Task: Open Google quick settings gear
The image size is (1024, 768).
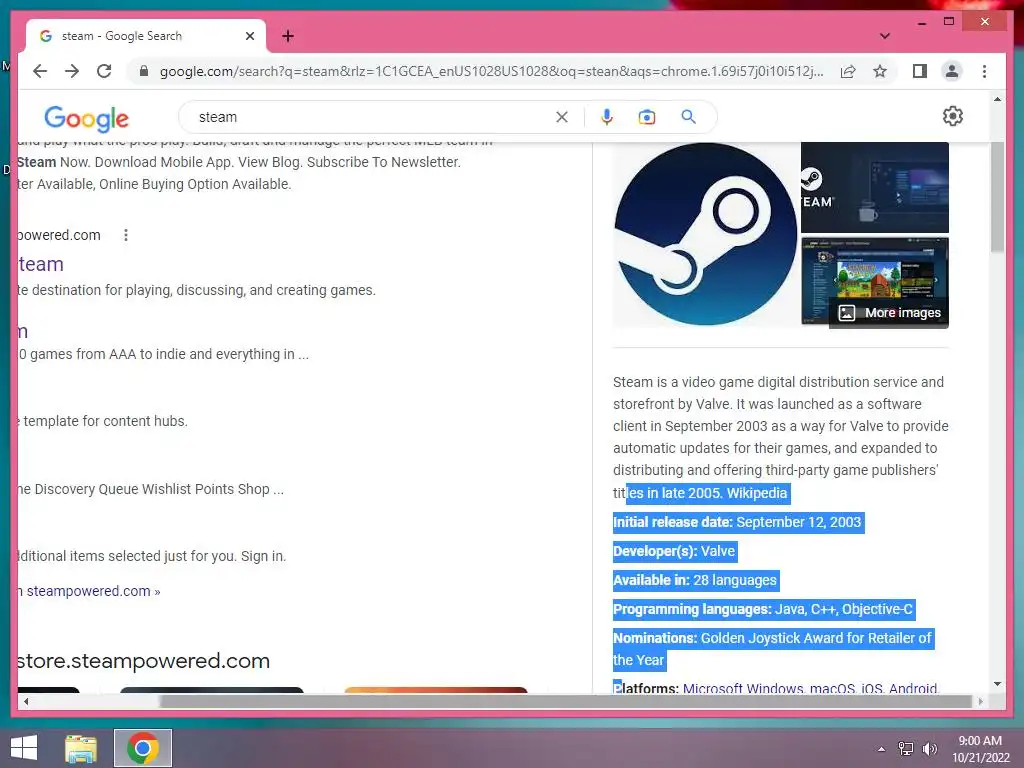Action: pyautogui.click(x=953, y=116)
